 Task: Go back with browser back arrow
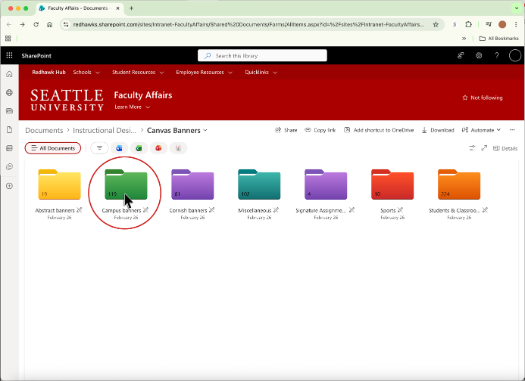pyautogui.click(x=9, y=24)
